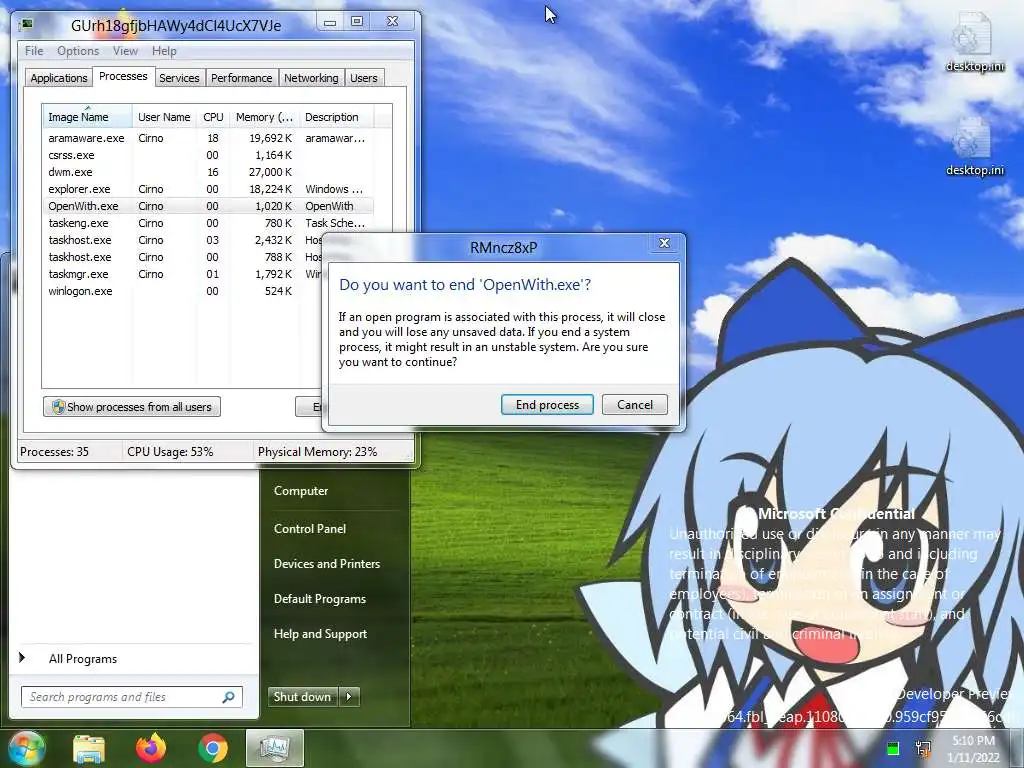Switch to the Applications tab
The image size is (1024, 768).
point(58,78)
